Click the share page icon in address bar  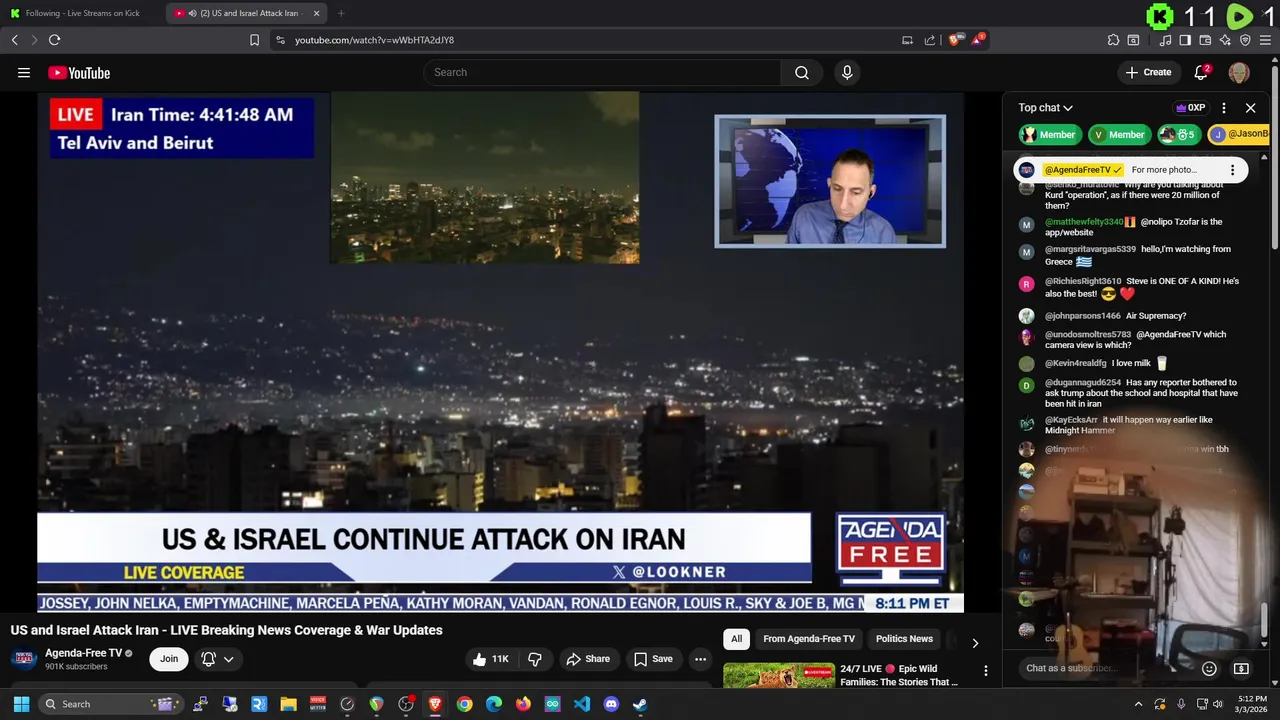coord(930,40)
